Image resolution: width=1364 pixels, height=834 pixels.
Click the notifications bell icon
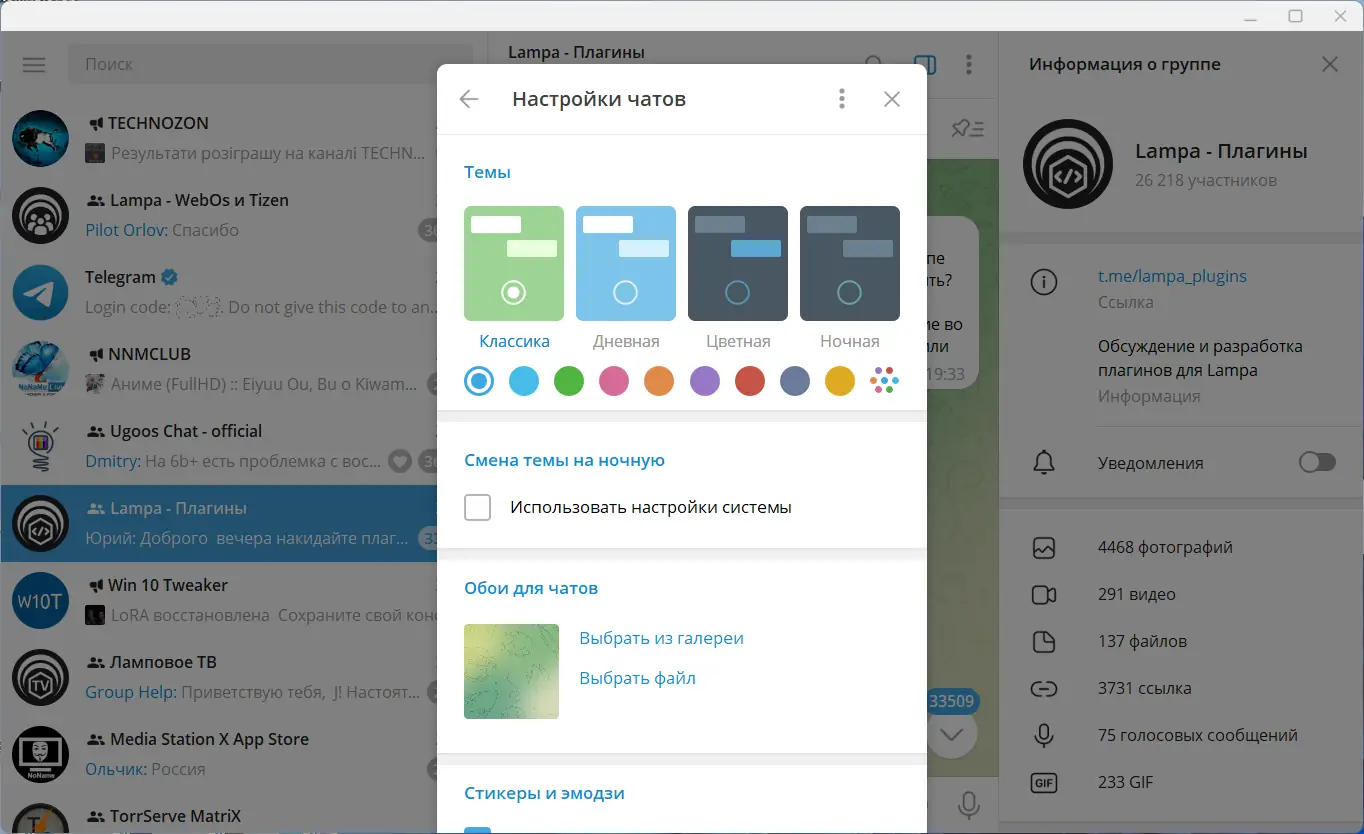(1044, 463)
